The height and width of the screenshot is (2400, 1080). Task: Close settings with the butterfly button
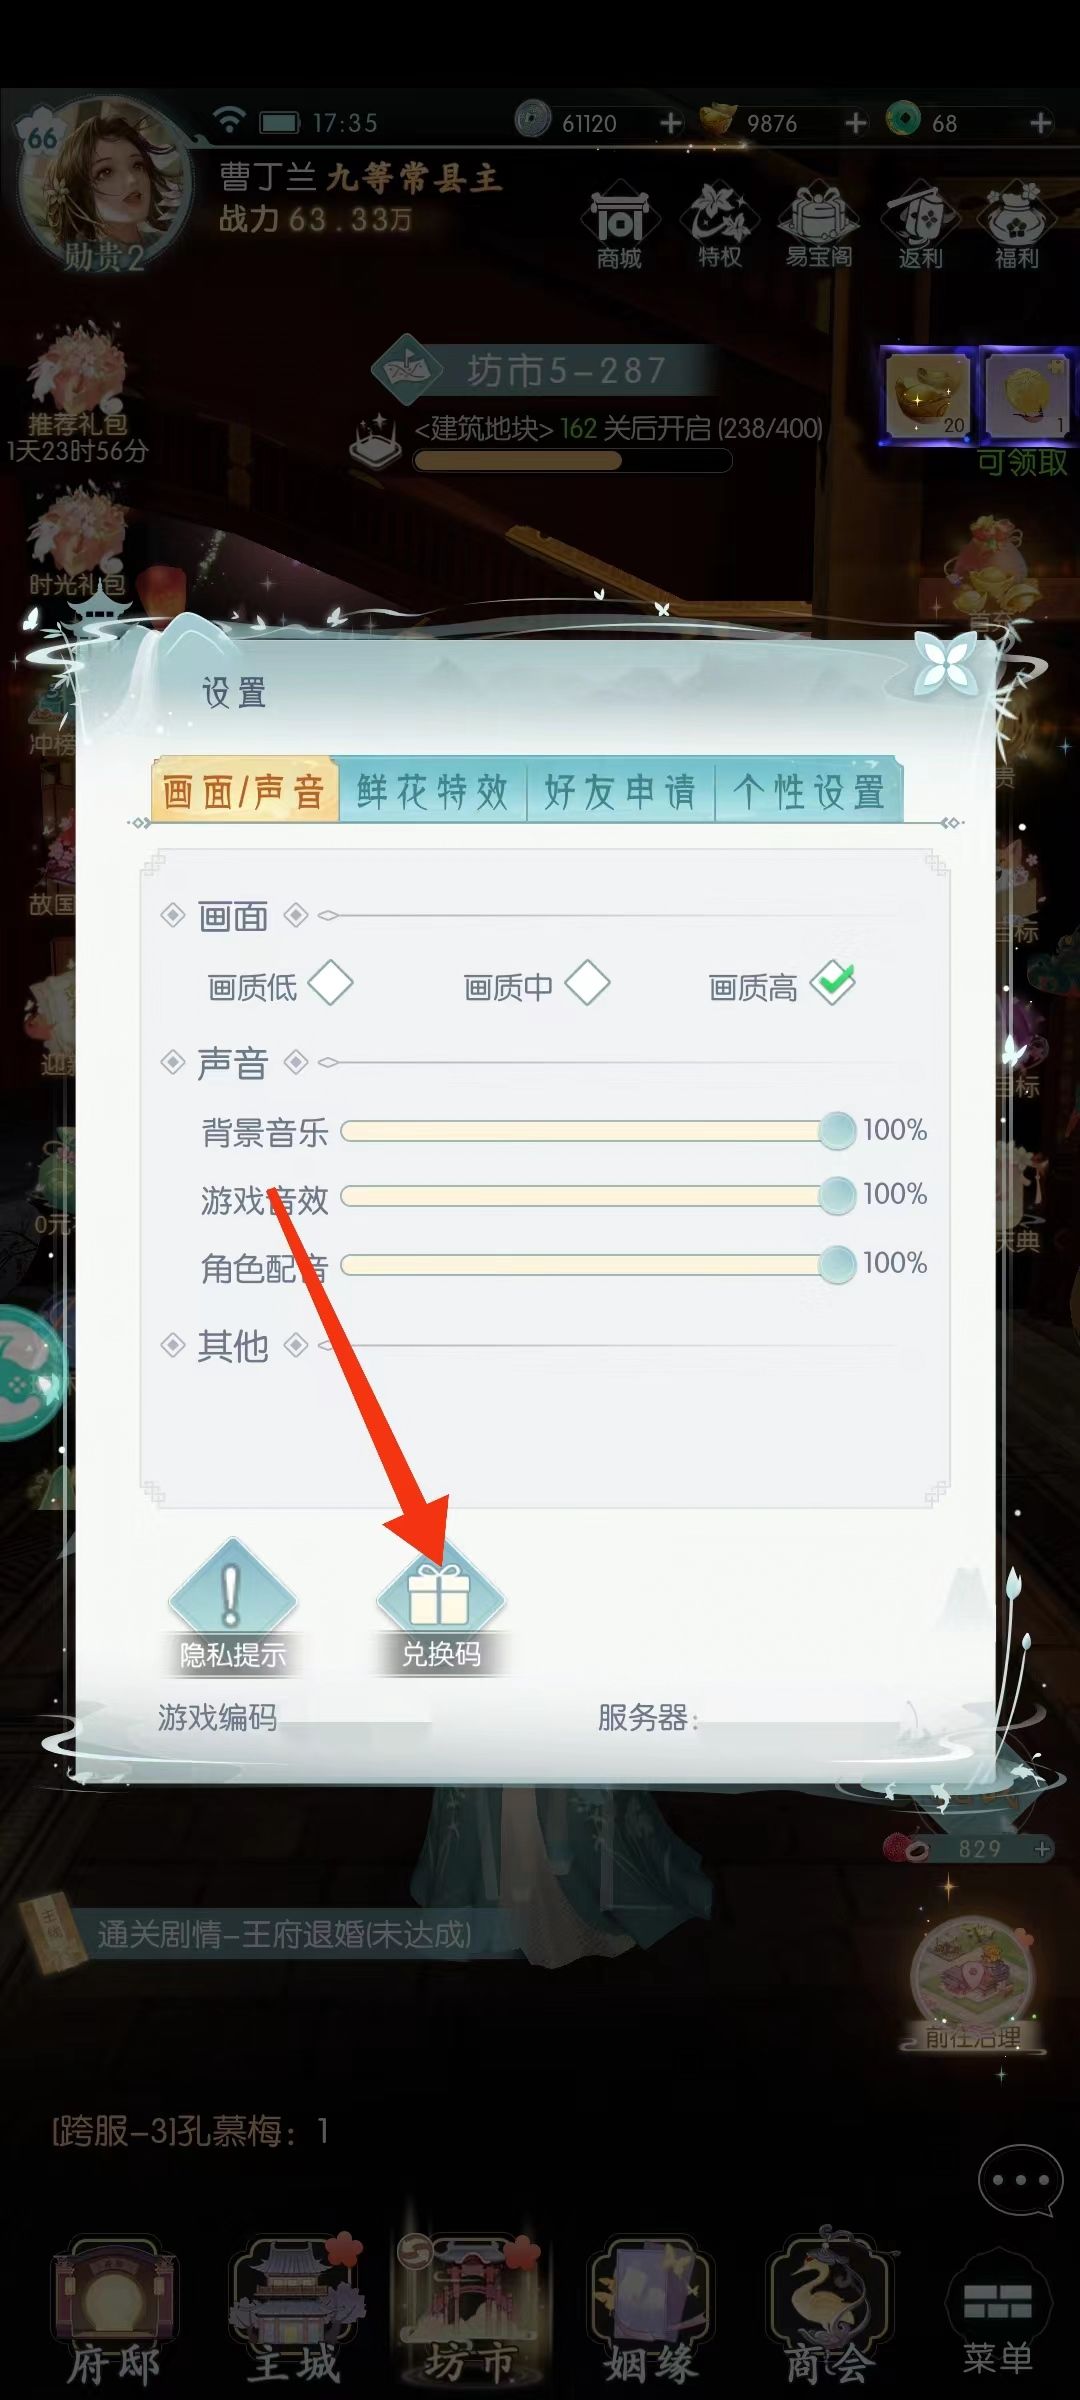(945, 663)
